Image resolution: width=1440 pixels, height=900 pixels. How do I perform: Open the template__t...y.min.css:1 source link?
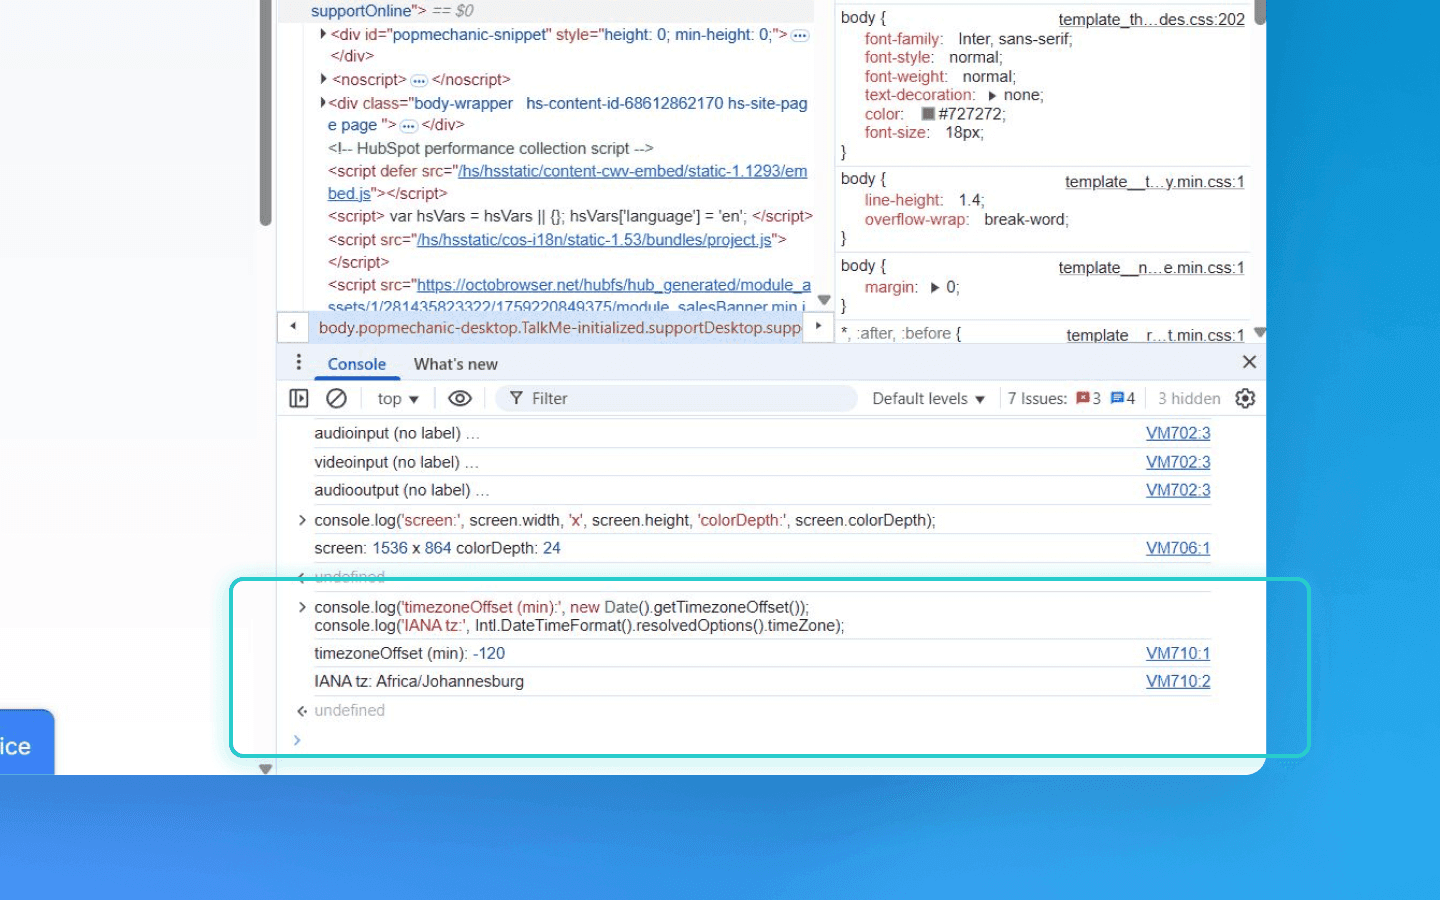pyautogui.click(x=1154, y=181)
